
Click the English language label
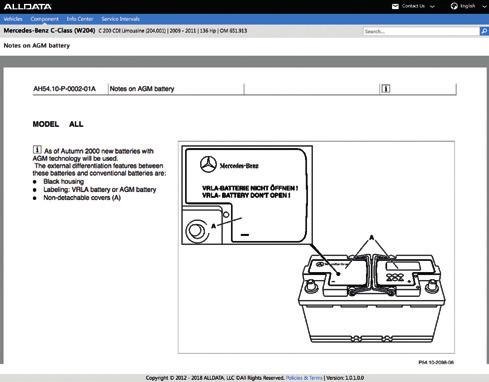pos(467,6)
